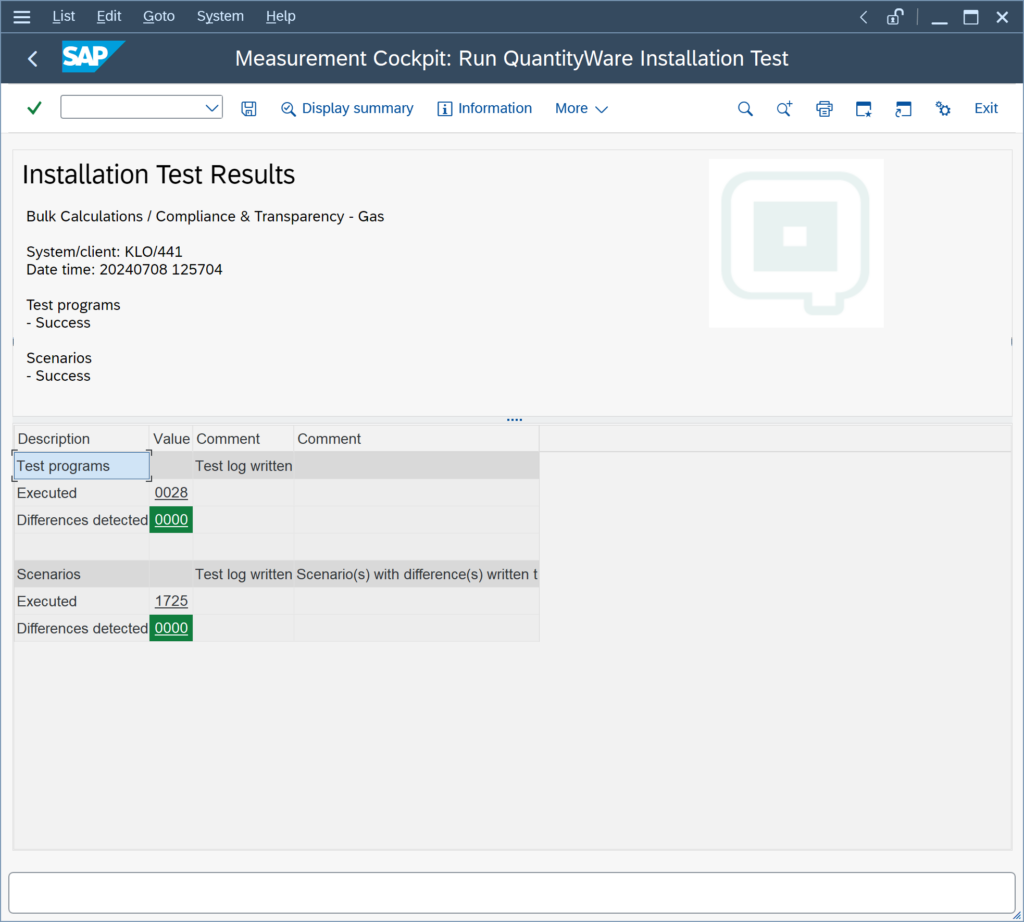Image resolution: width=1024 pixels, height=922 pixels.
Task: Click the System/client: KLO/441 text
Action: pos(104,252)
